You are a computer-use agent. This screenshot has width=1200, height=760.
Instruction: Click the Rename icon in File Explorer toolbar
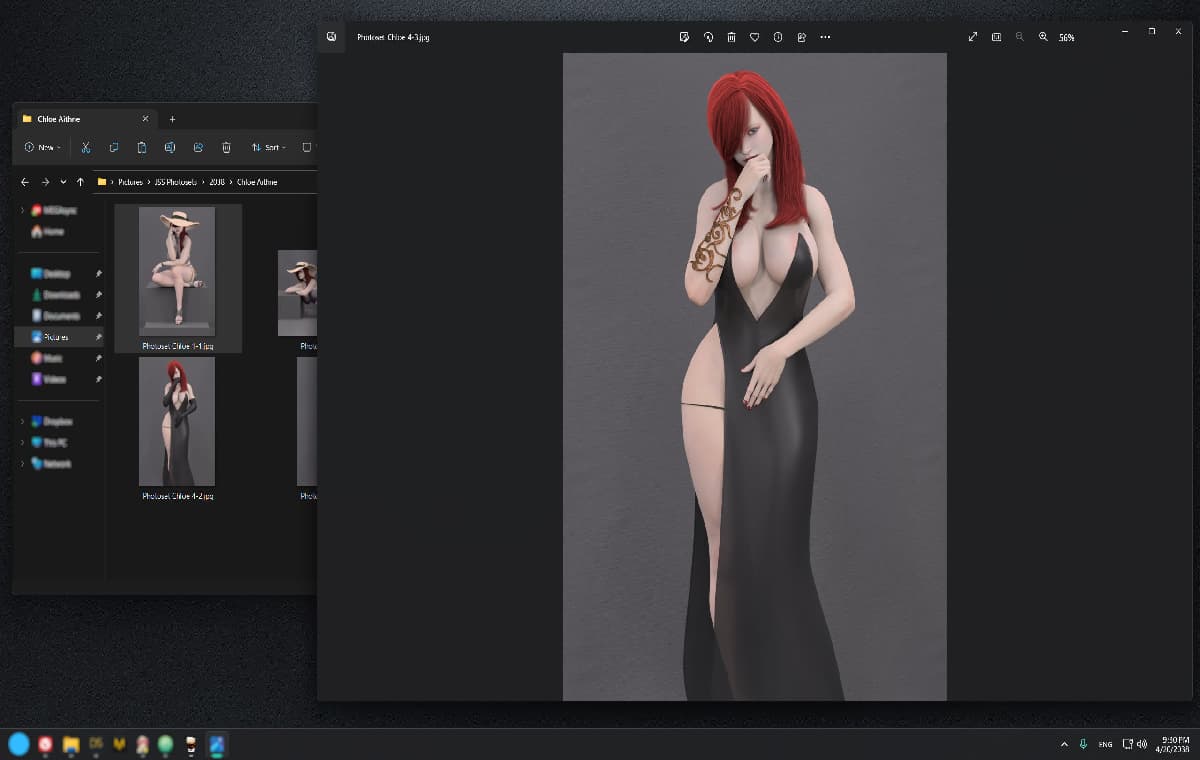click(170, 147)
